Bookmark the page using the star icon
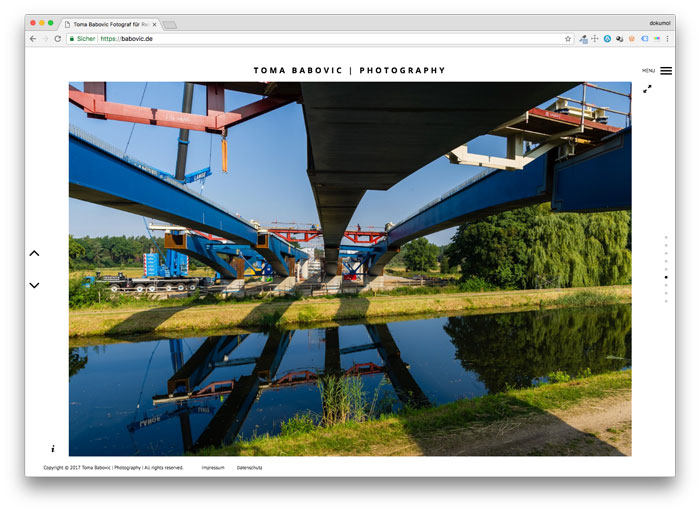 click(x=568, y=39)
